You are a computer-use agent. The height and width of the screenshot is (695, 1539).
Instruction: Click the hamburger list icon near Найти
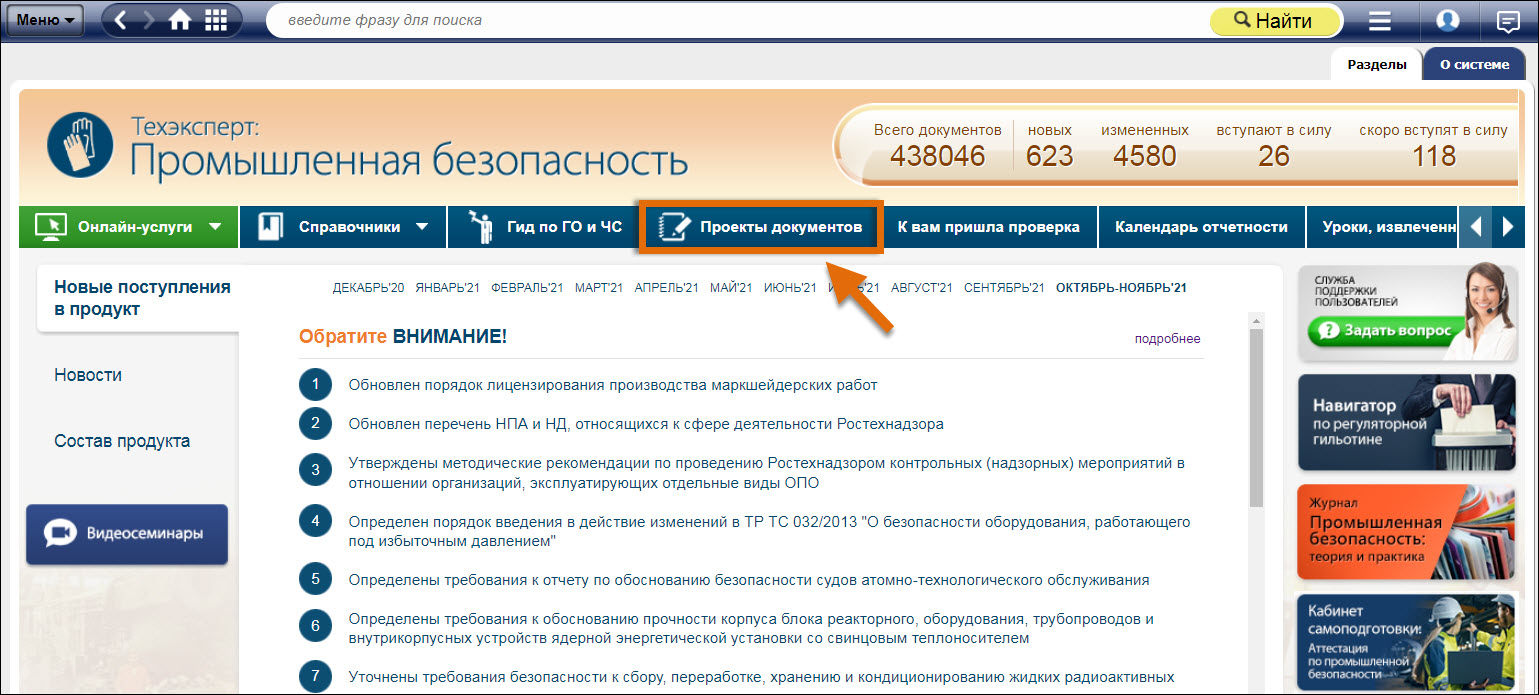point(1380,20)
